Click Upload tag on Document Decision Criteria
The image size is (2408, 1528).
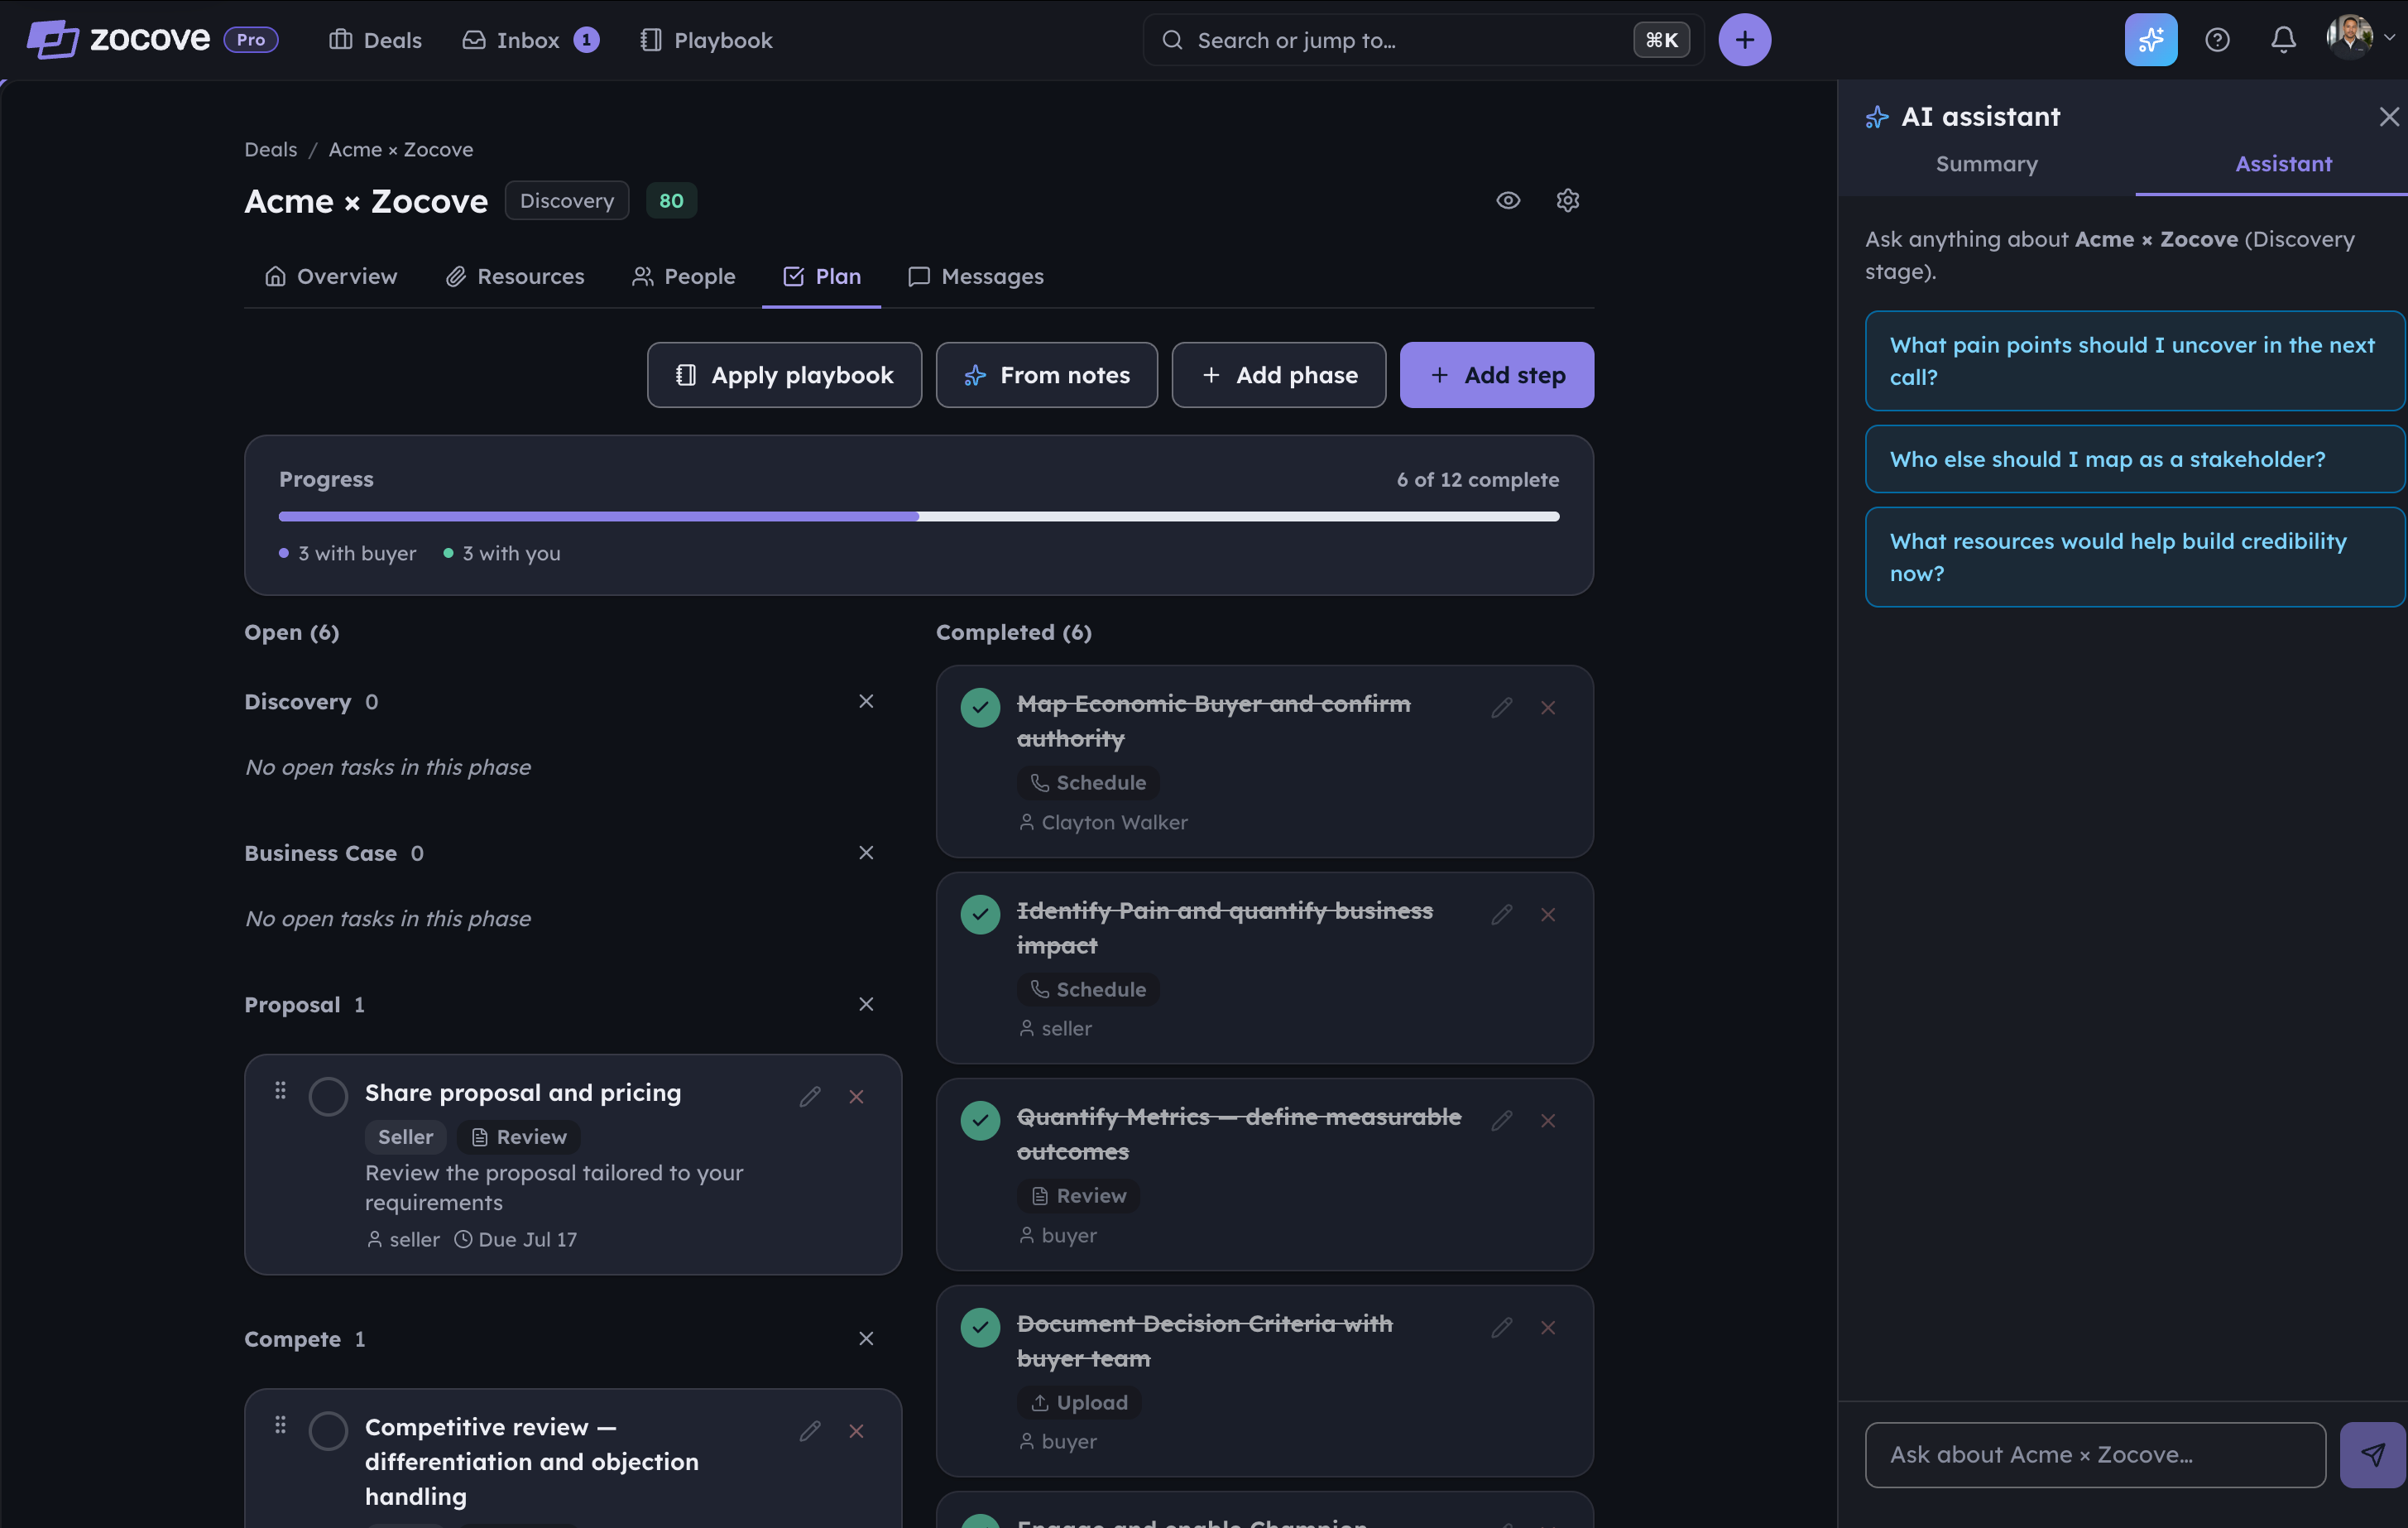coord(1079,1403)
